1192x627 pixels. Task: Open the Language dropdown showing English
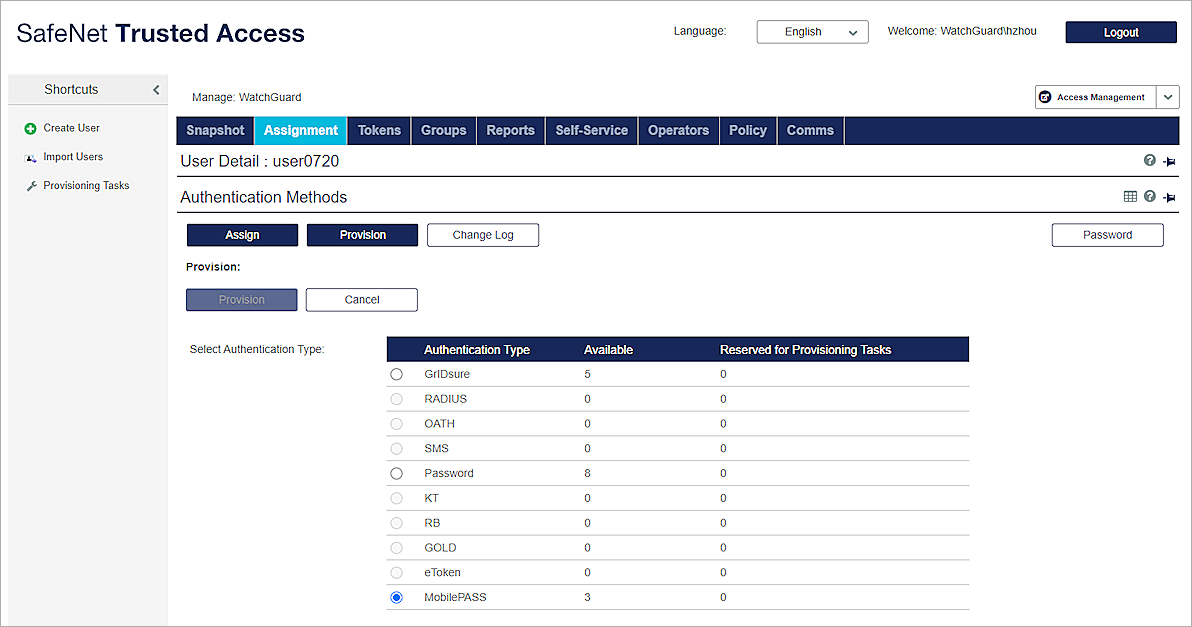pos(812,31)
